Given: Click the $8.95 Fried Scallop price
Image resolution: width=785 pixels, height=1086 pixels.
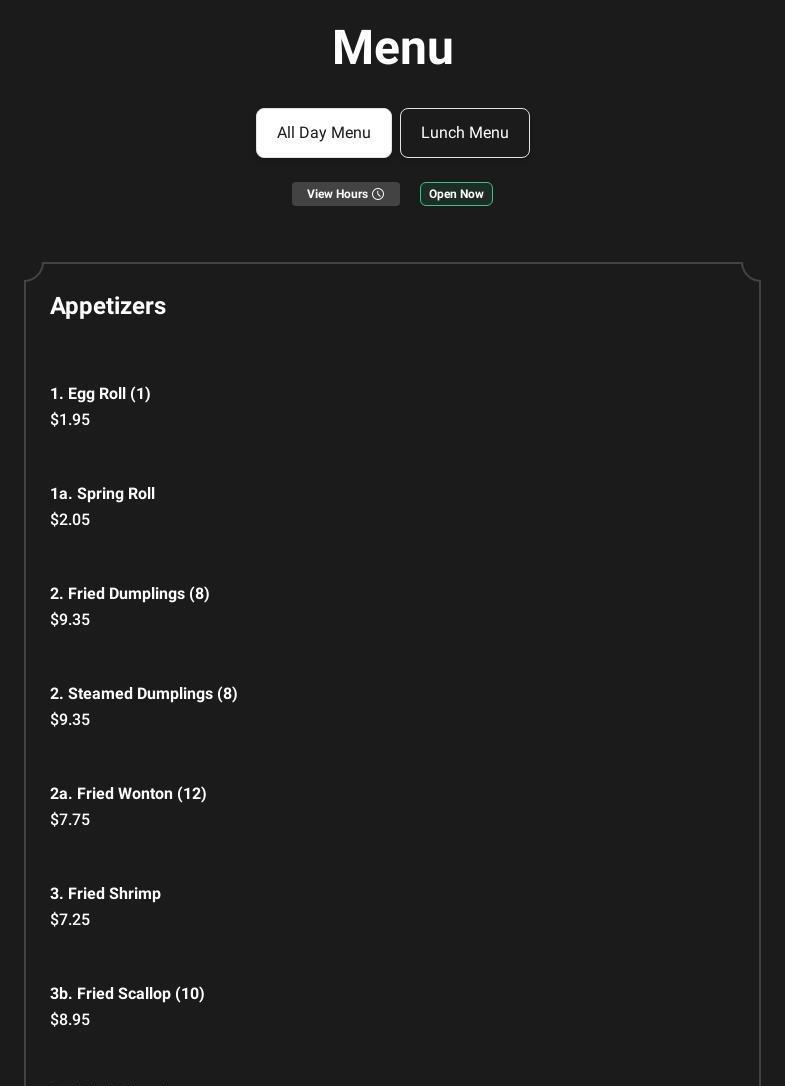Looking at the screenshot, I should coord(70,1020).
